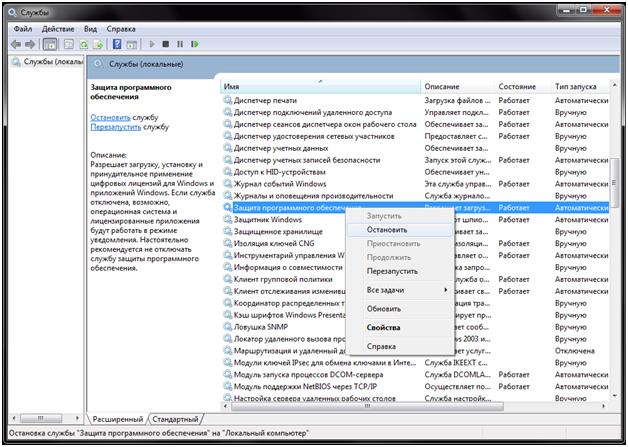Image resolution: width=628 pixels, height=447 pixels.
Task: Select Службы (локальные) in the tree pane
Action: pos(47,63)
